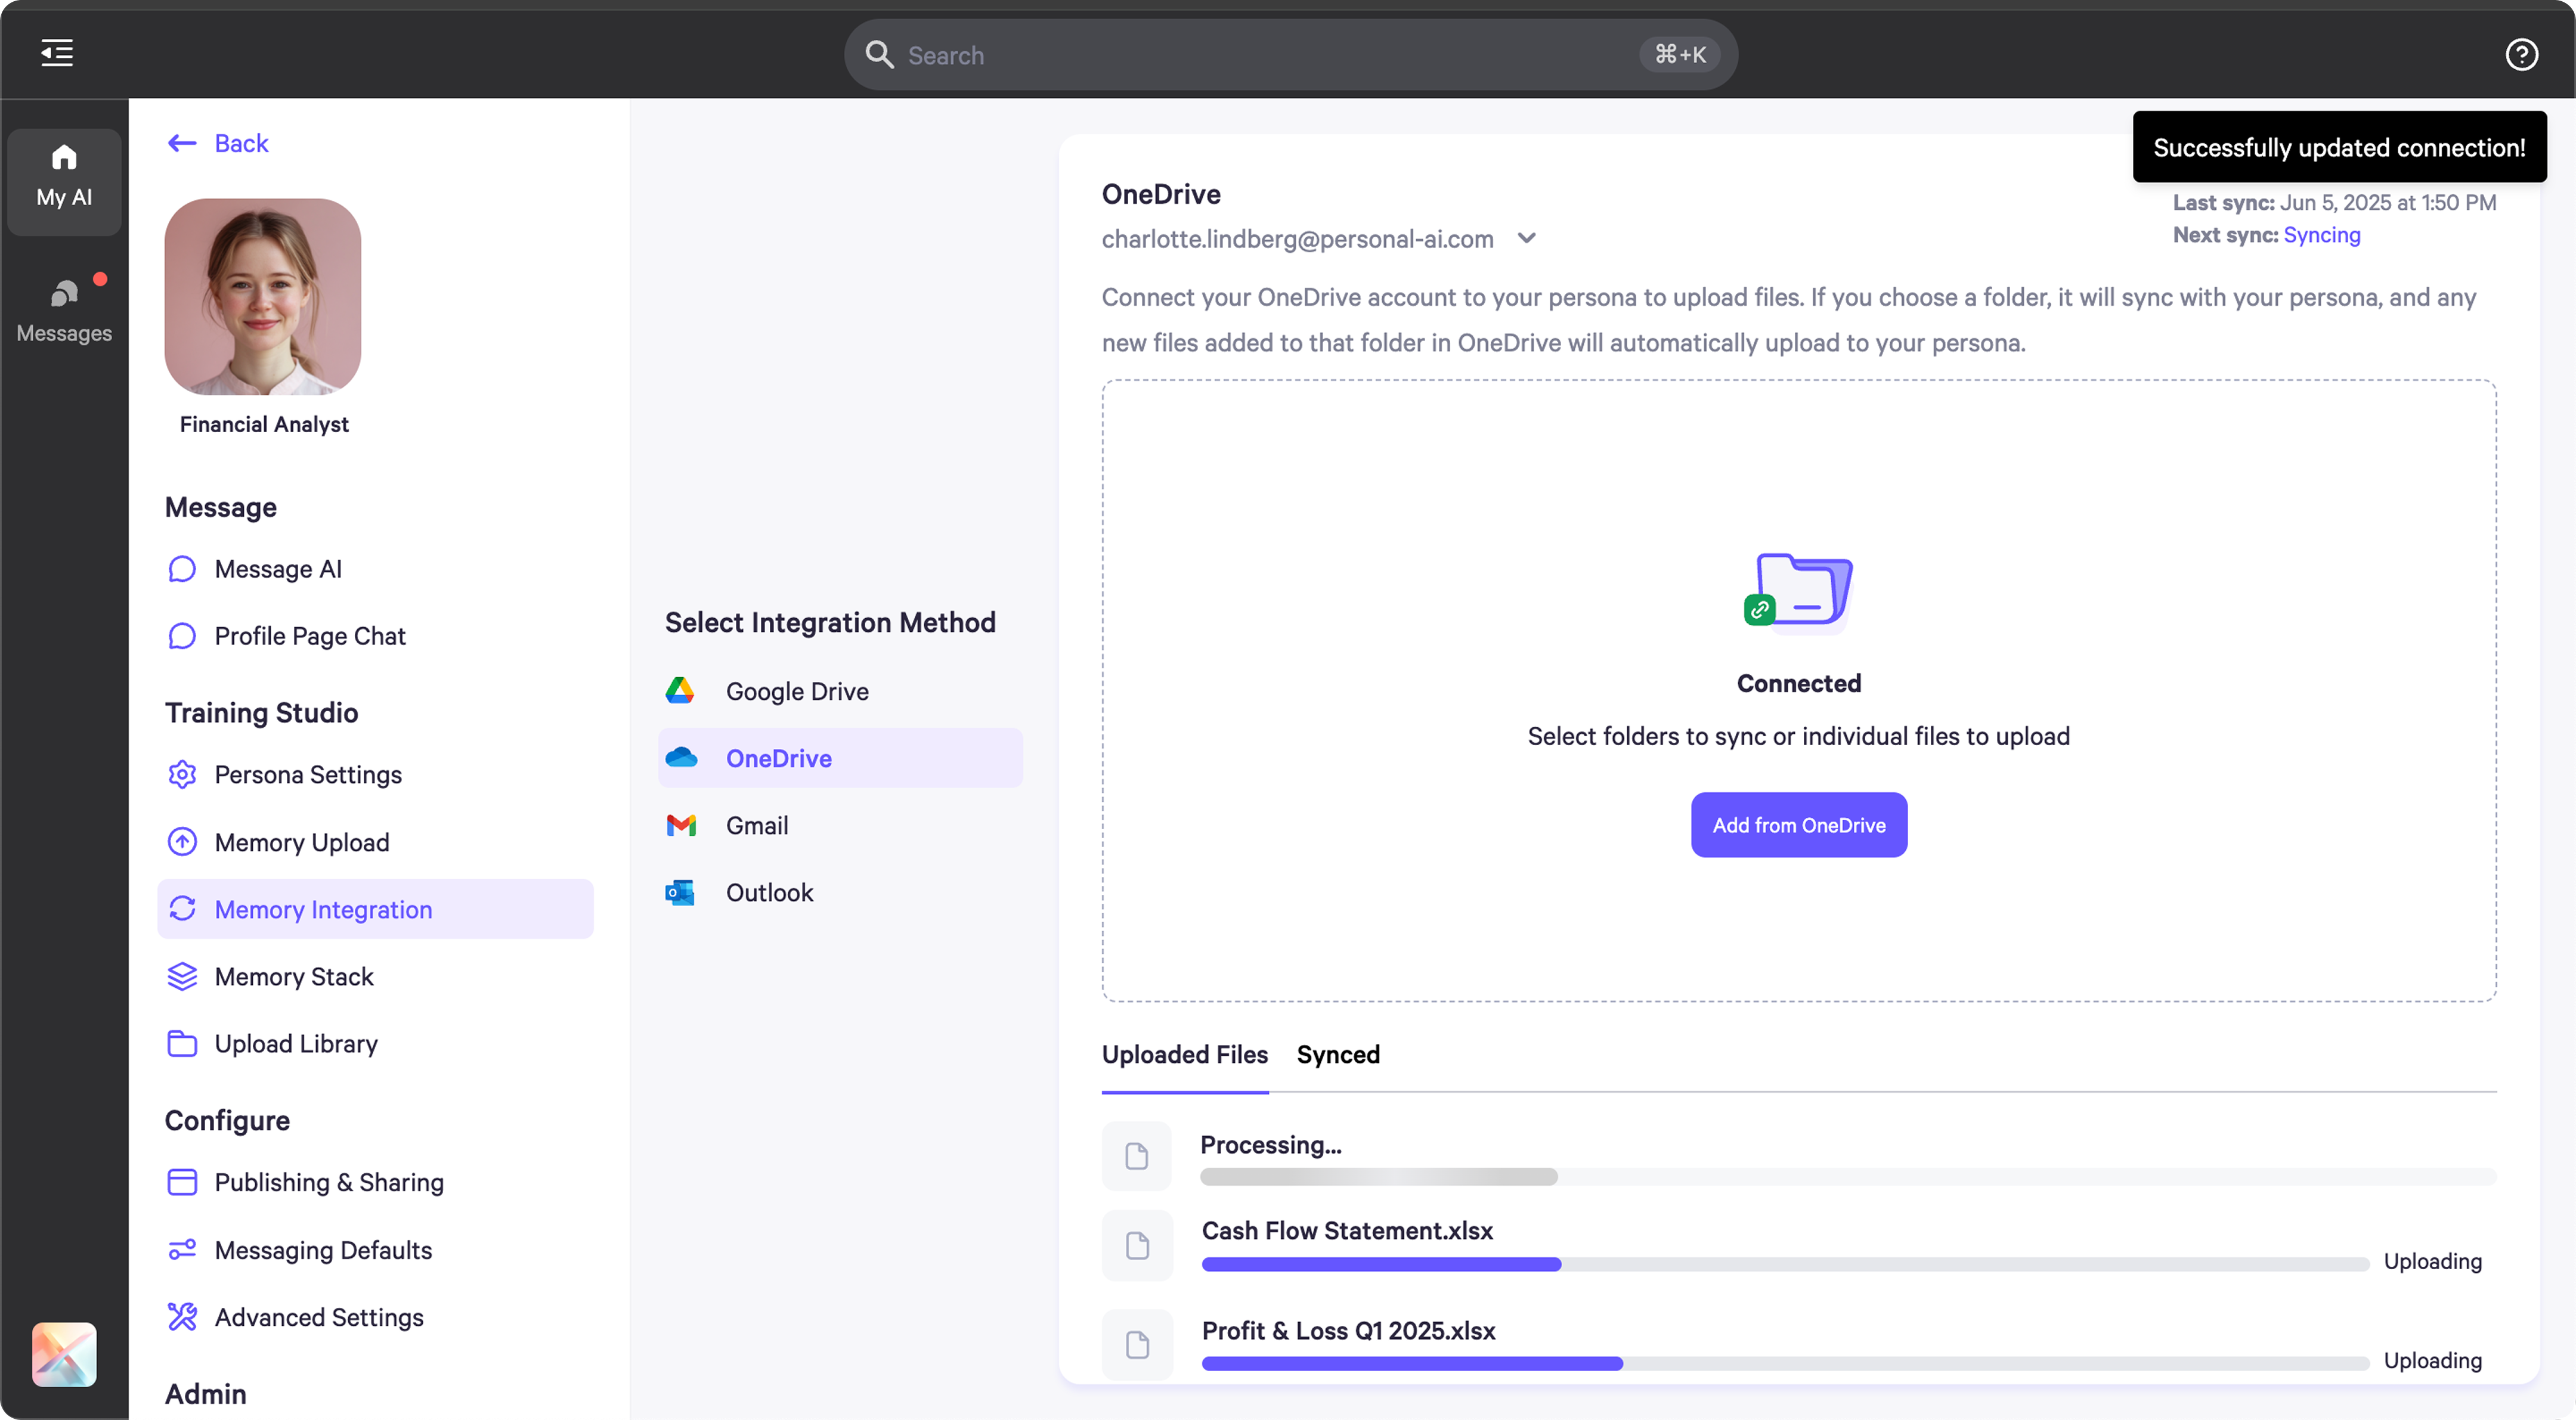Open the Upload Library
This screenshot has width=2576, height=1420.
pos(295,1044)
